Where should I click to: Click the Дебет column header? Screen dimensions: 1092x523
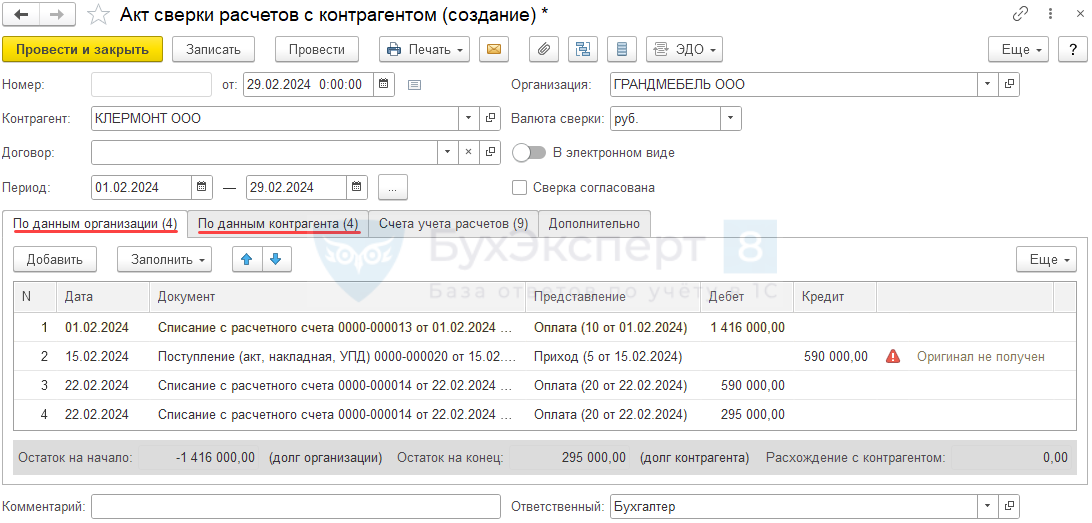coord(747,296)
